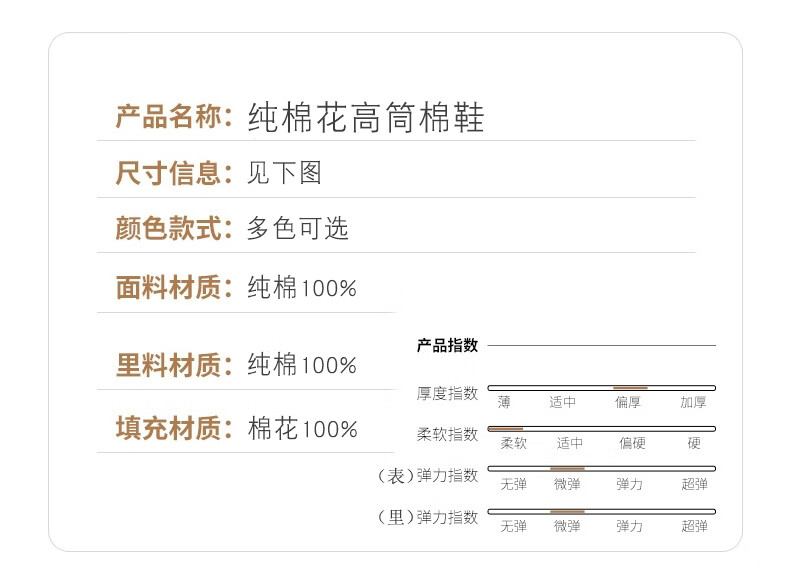The width and height of the screenshot is (790, 576).
Task: Select 超弹 in the outer (表) elasticity row
Action: (694, 484)
